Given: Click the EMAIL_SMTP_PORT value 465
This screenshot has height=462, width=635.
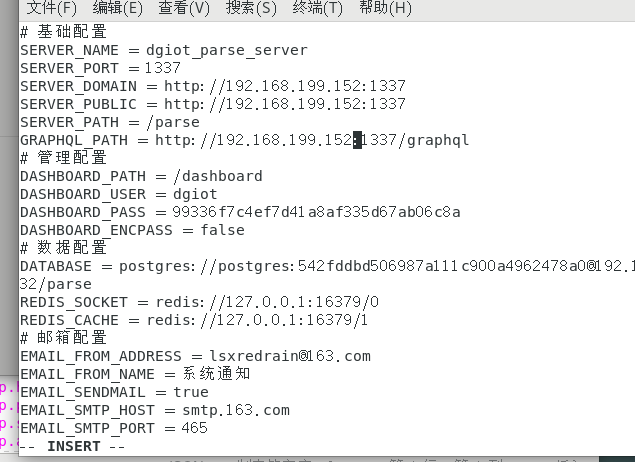Looking at the screenshot, I should pyautogui.click(x=194, y=428).
